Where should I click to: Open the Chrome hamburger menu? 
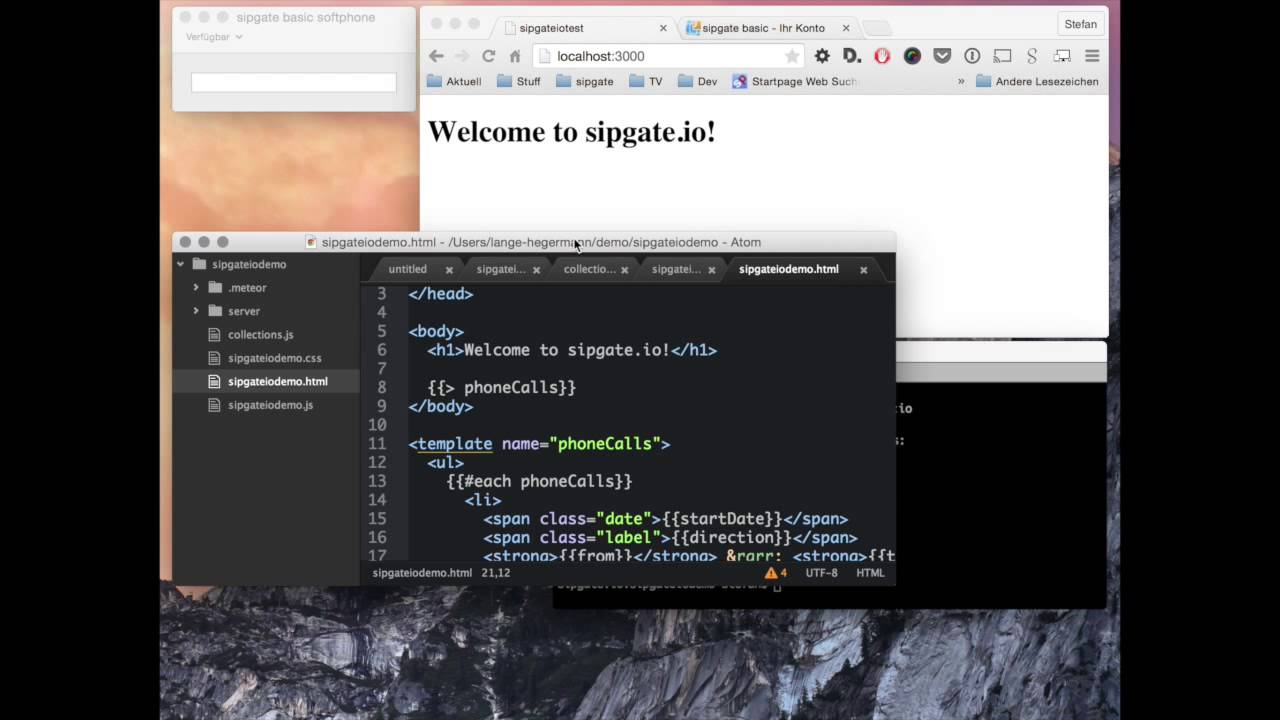pyautogui.click(x=1092, y=56)
